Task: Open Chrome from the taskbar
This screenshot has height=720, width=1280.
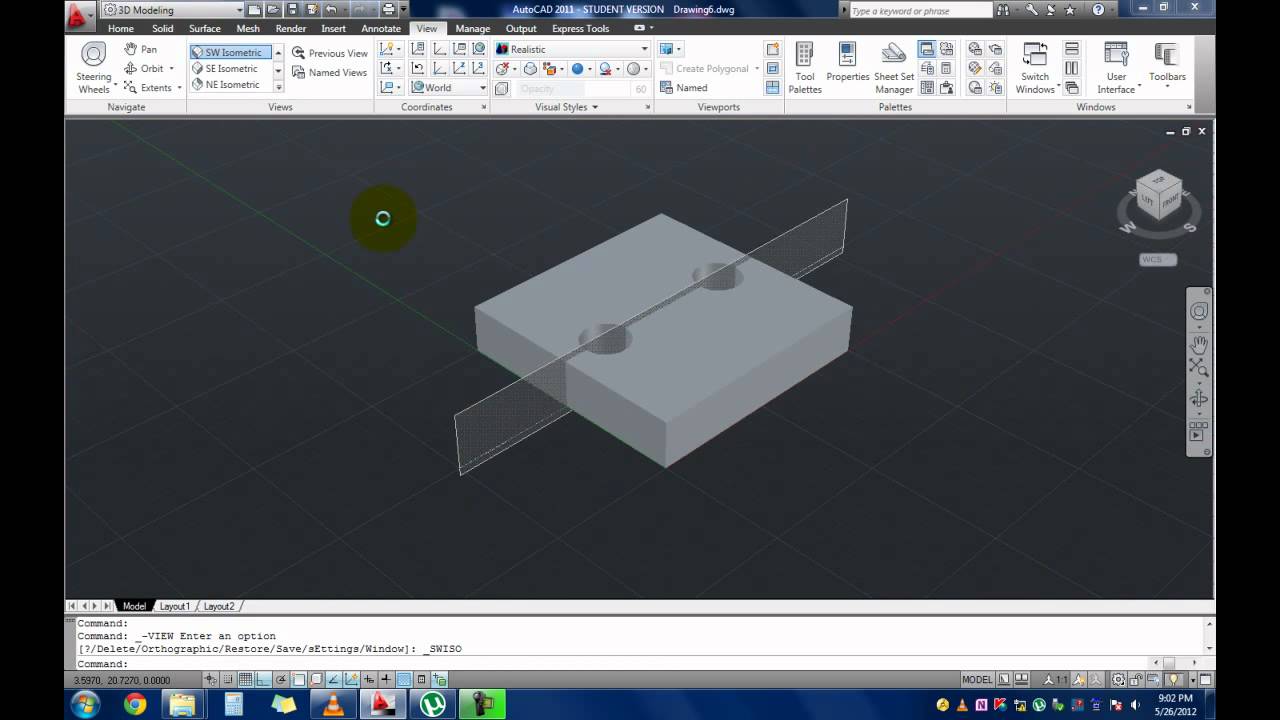Action: tap(134, 704)
